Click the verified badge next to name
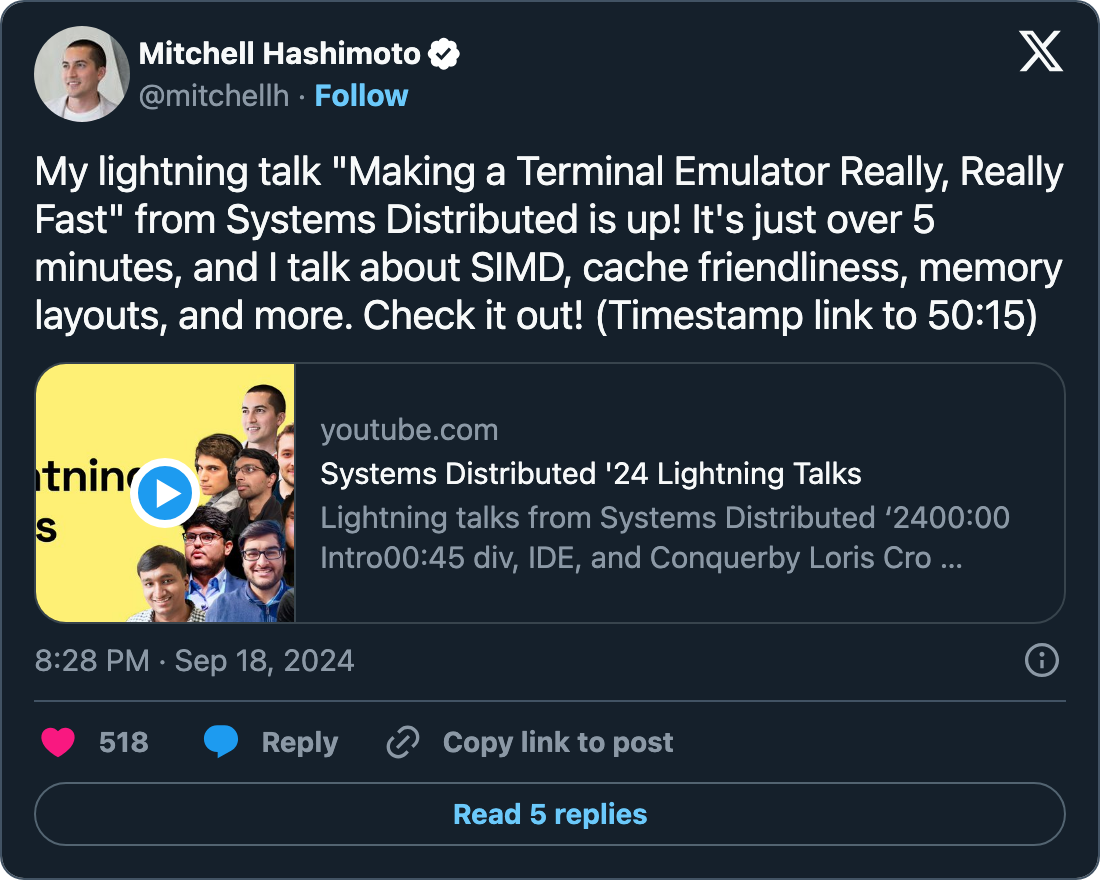 point(444,54)
